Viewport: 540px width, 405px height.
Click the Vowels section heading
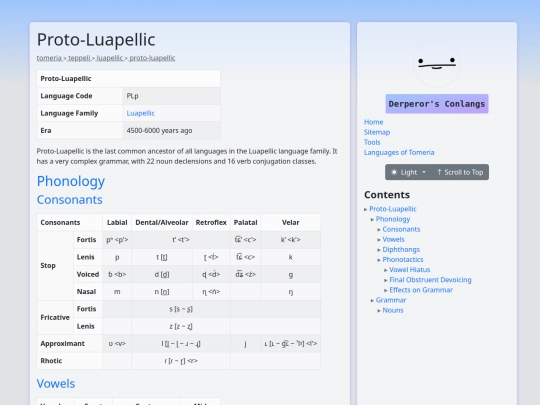(x=56, y=384)
